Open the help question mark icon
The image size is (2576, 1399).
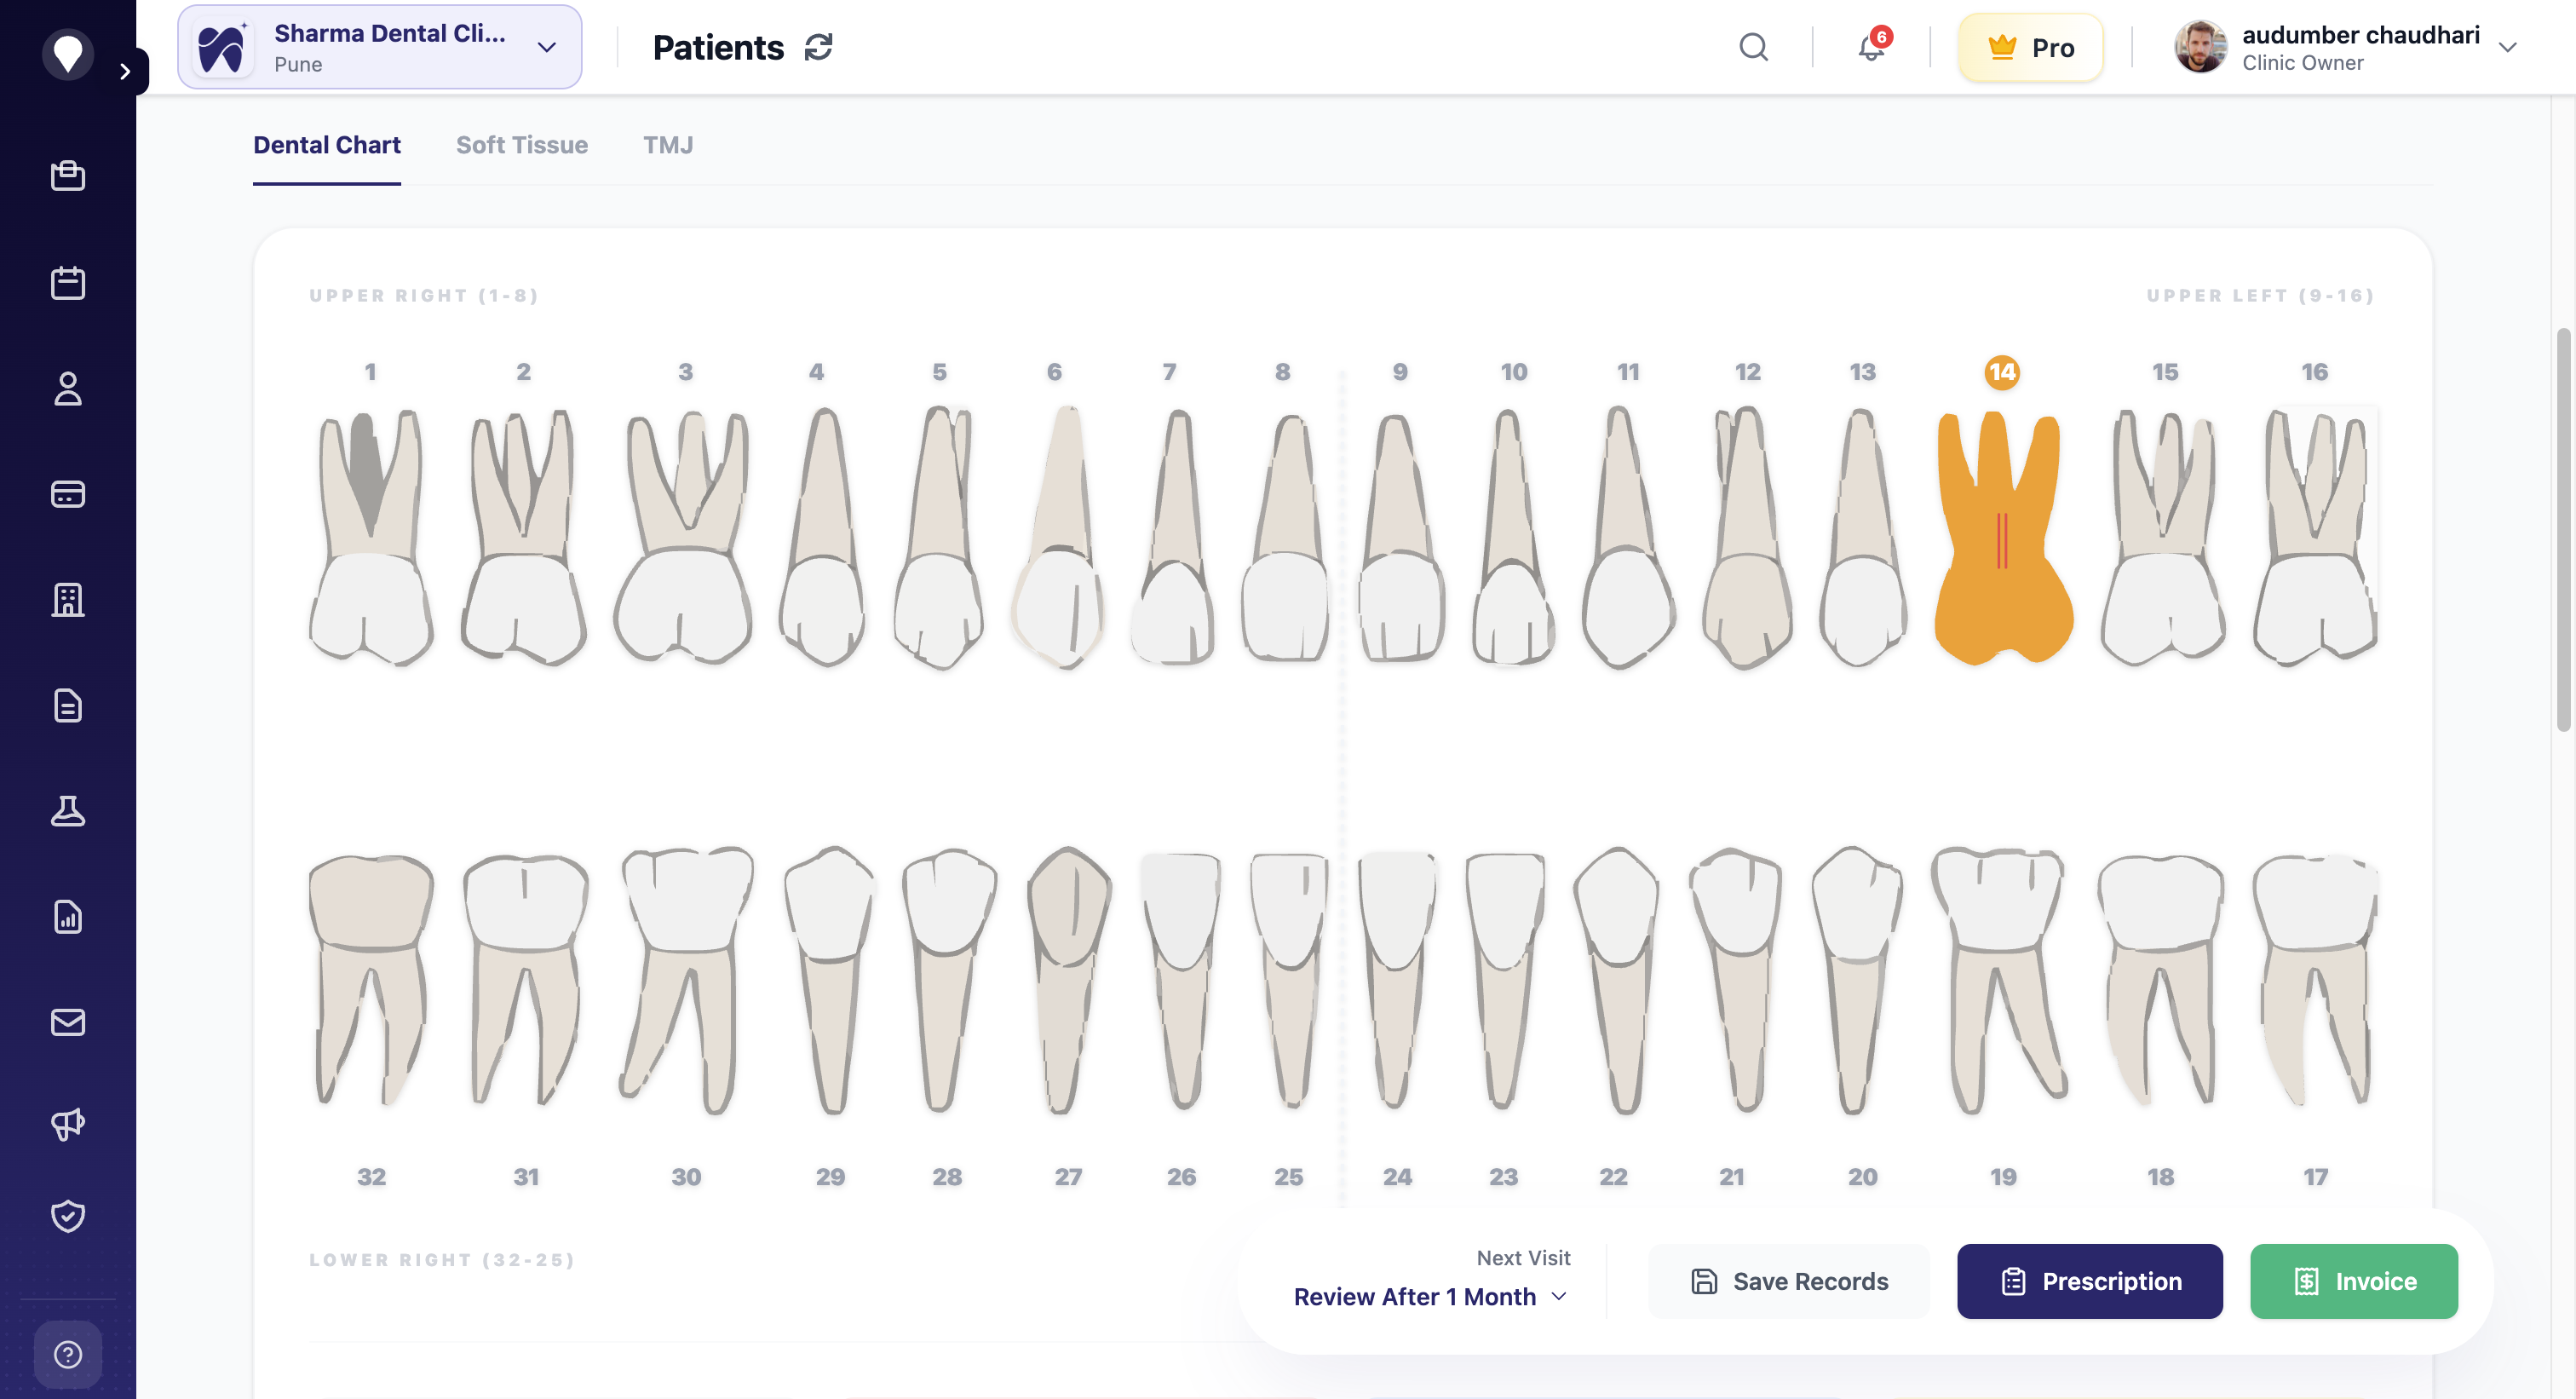68,1354
